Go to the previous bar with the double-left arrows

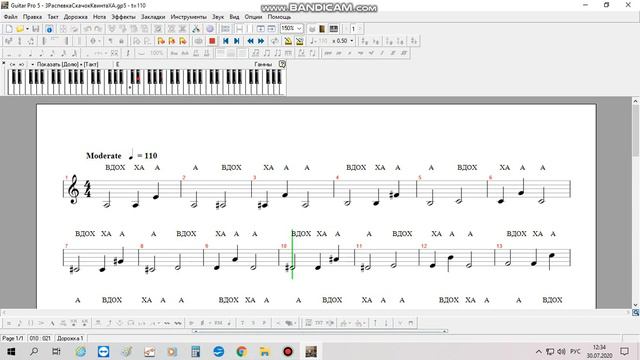click(x=250, y=41)
